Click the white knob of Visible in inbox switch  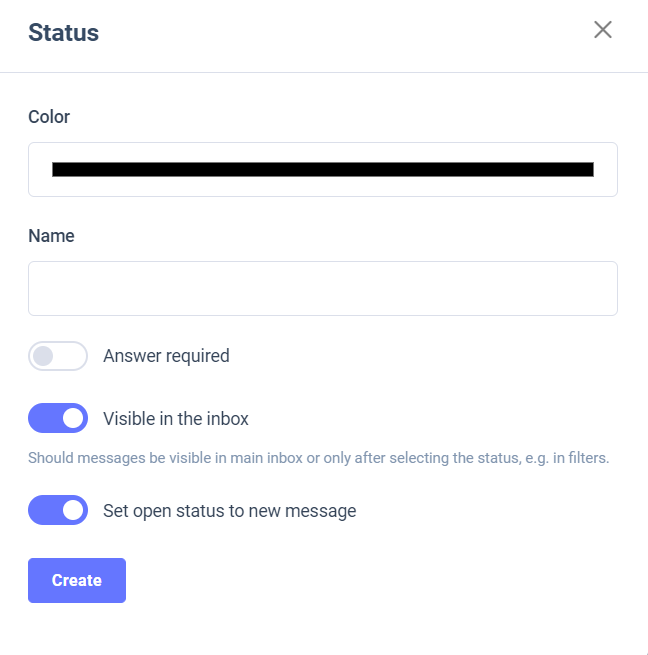pyautogui.click(x=73, y=418)
